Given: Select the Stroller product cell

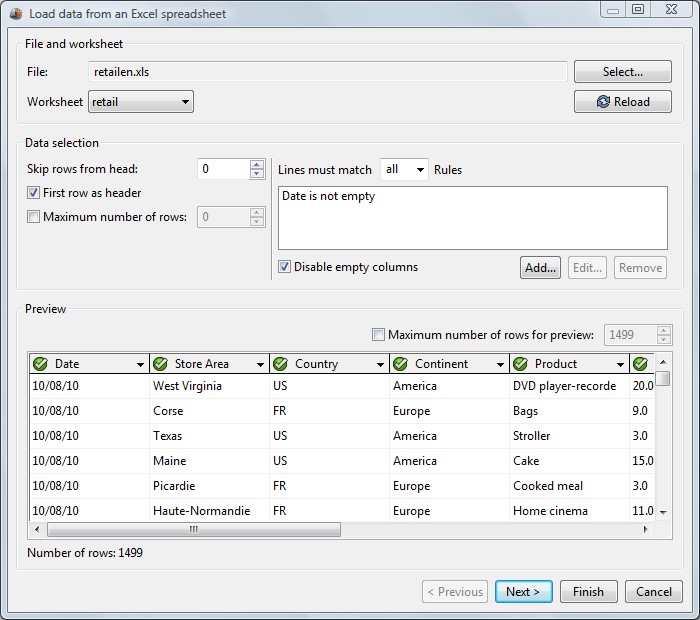Looking at the screenshot, I should pyautogui.click(x=569, y=436).
